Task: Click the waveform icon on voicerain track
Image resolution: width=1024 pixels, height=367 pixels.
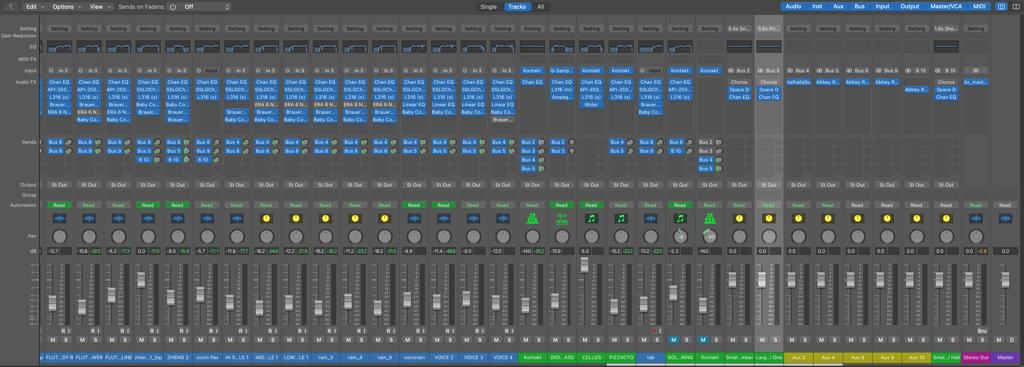Action: pyautogui.click(x=413, y=218)
